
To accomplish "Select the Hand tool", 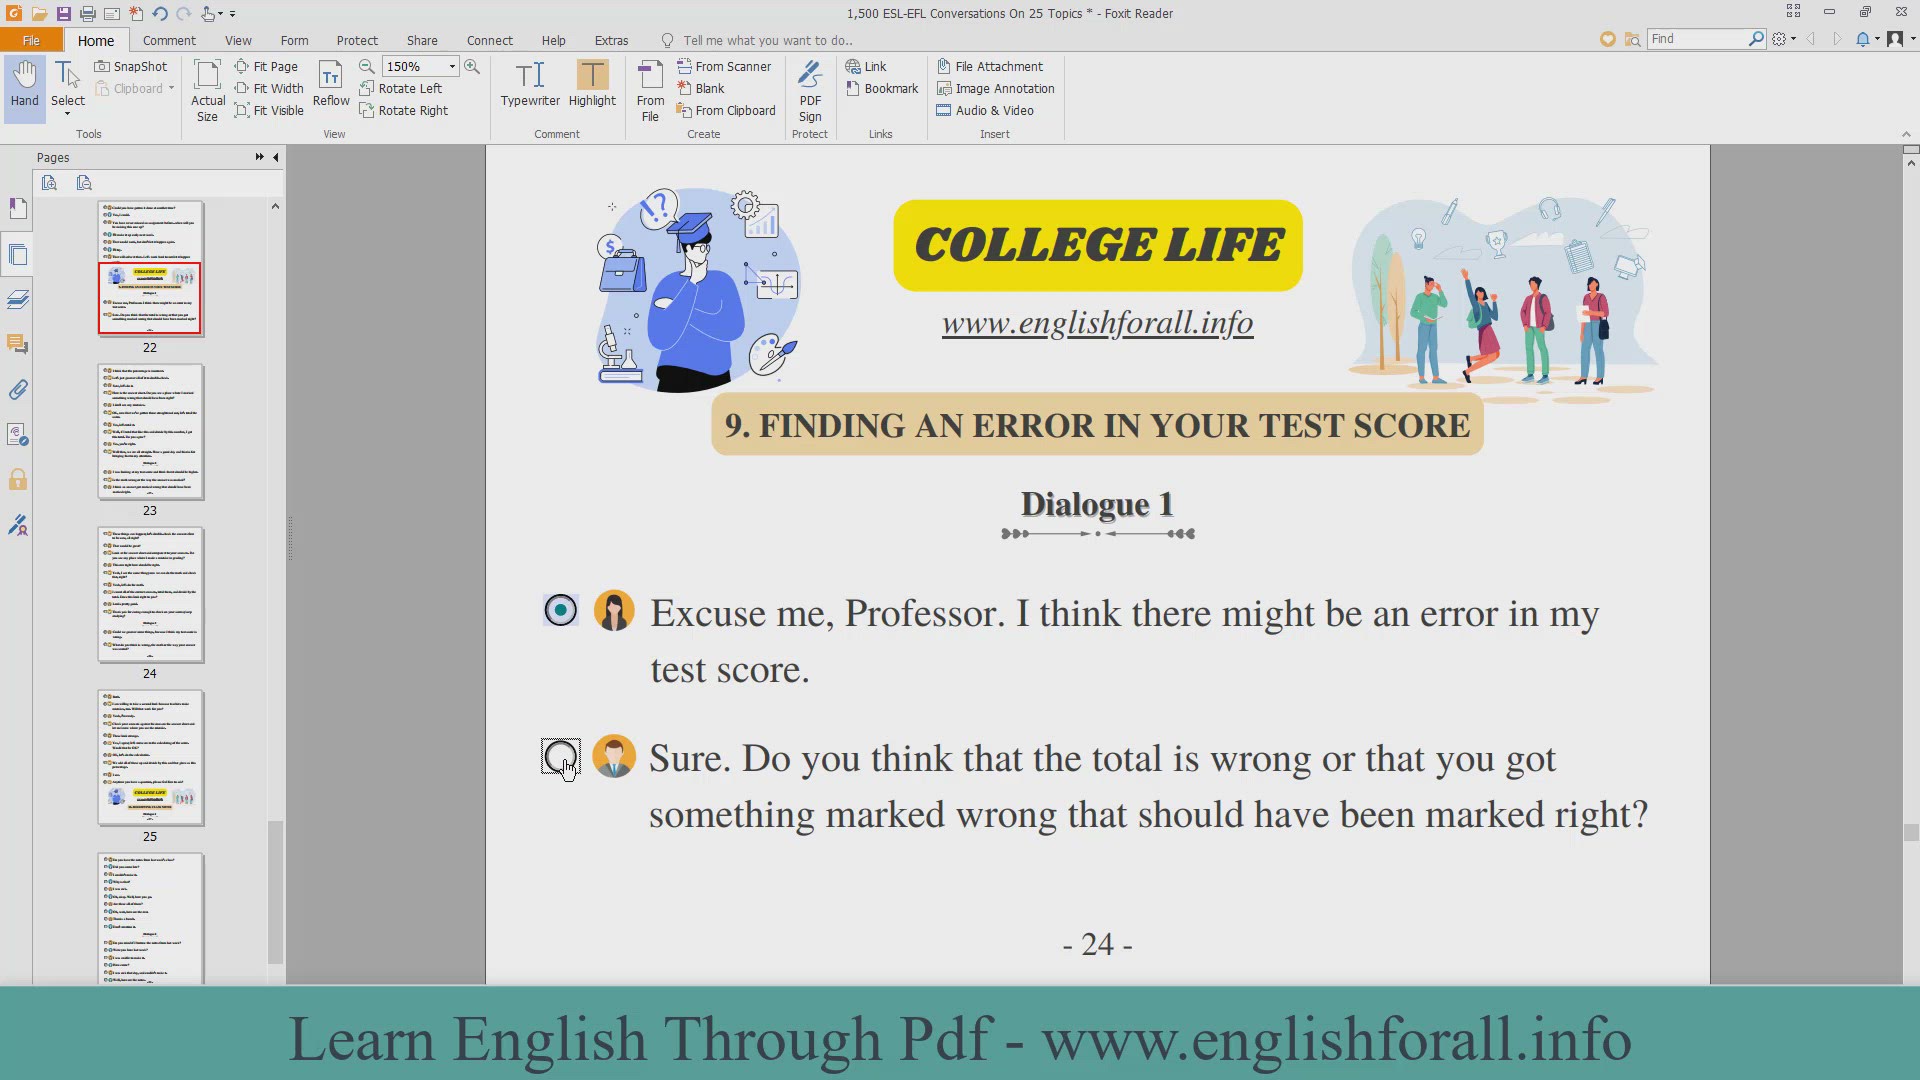I will coord(24,84).
